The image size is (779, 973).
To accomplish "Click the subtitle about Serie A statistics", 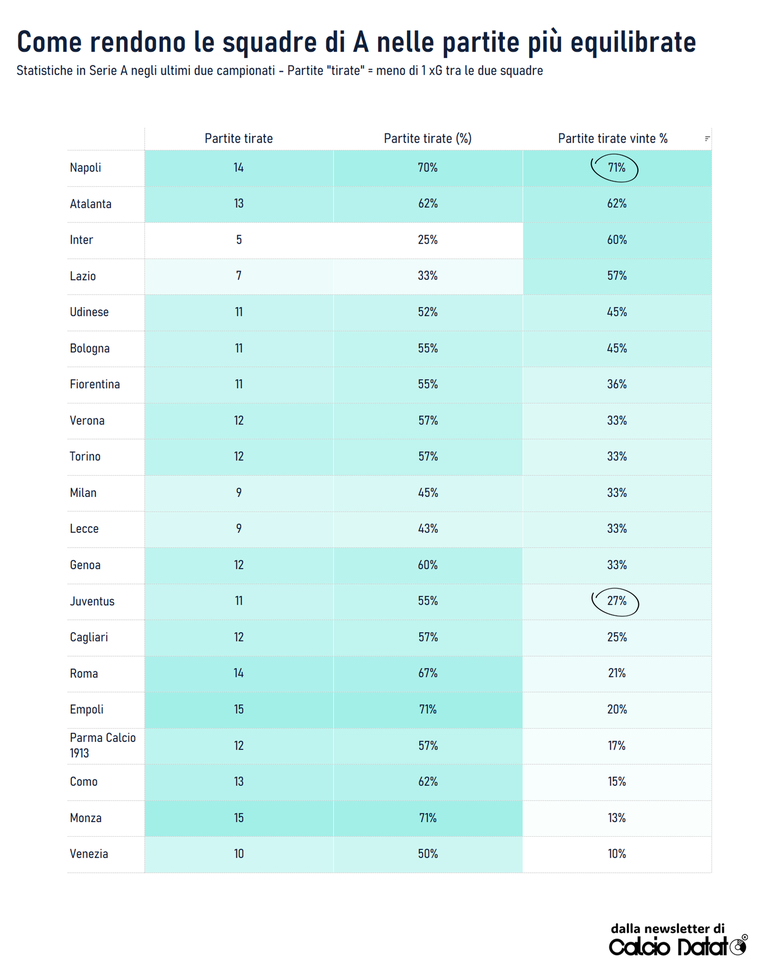I will tap(280, 72).
